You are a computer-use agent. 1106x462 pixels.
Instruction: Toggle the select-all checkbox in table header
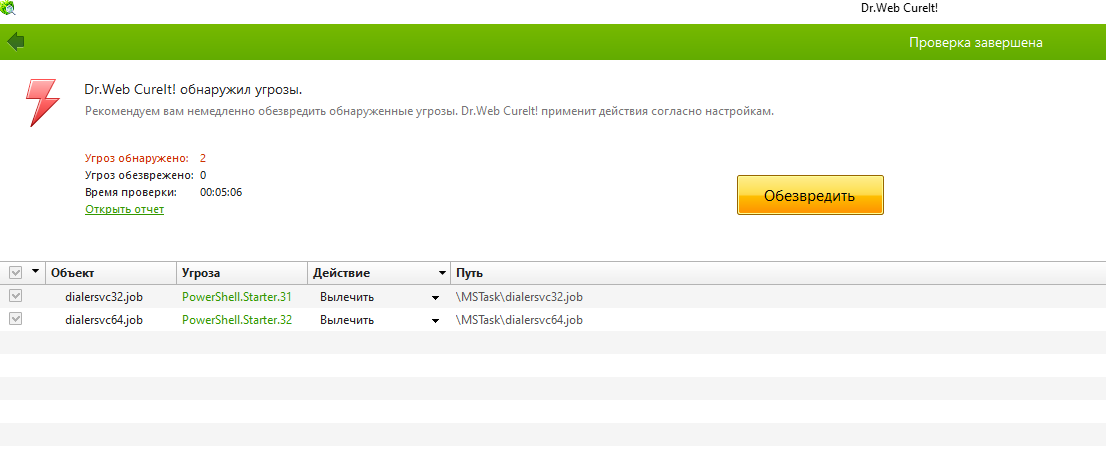[16, 273]
